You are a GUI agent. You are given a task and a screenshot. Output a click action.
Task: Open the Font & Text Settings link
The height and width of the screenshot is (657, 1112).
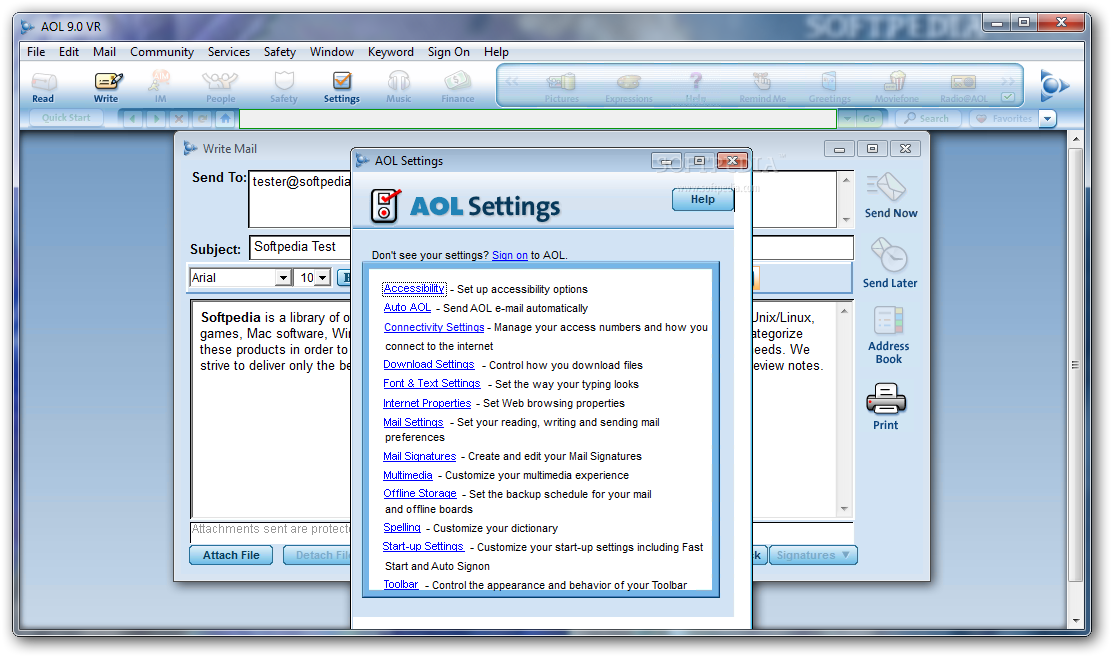[x=432, y=383]
